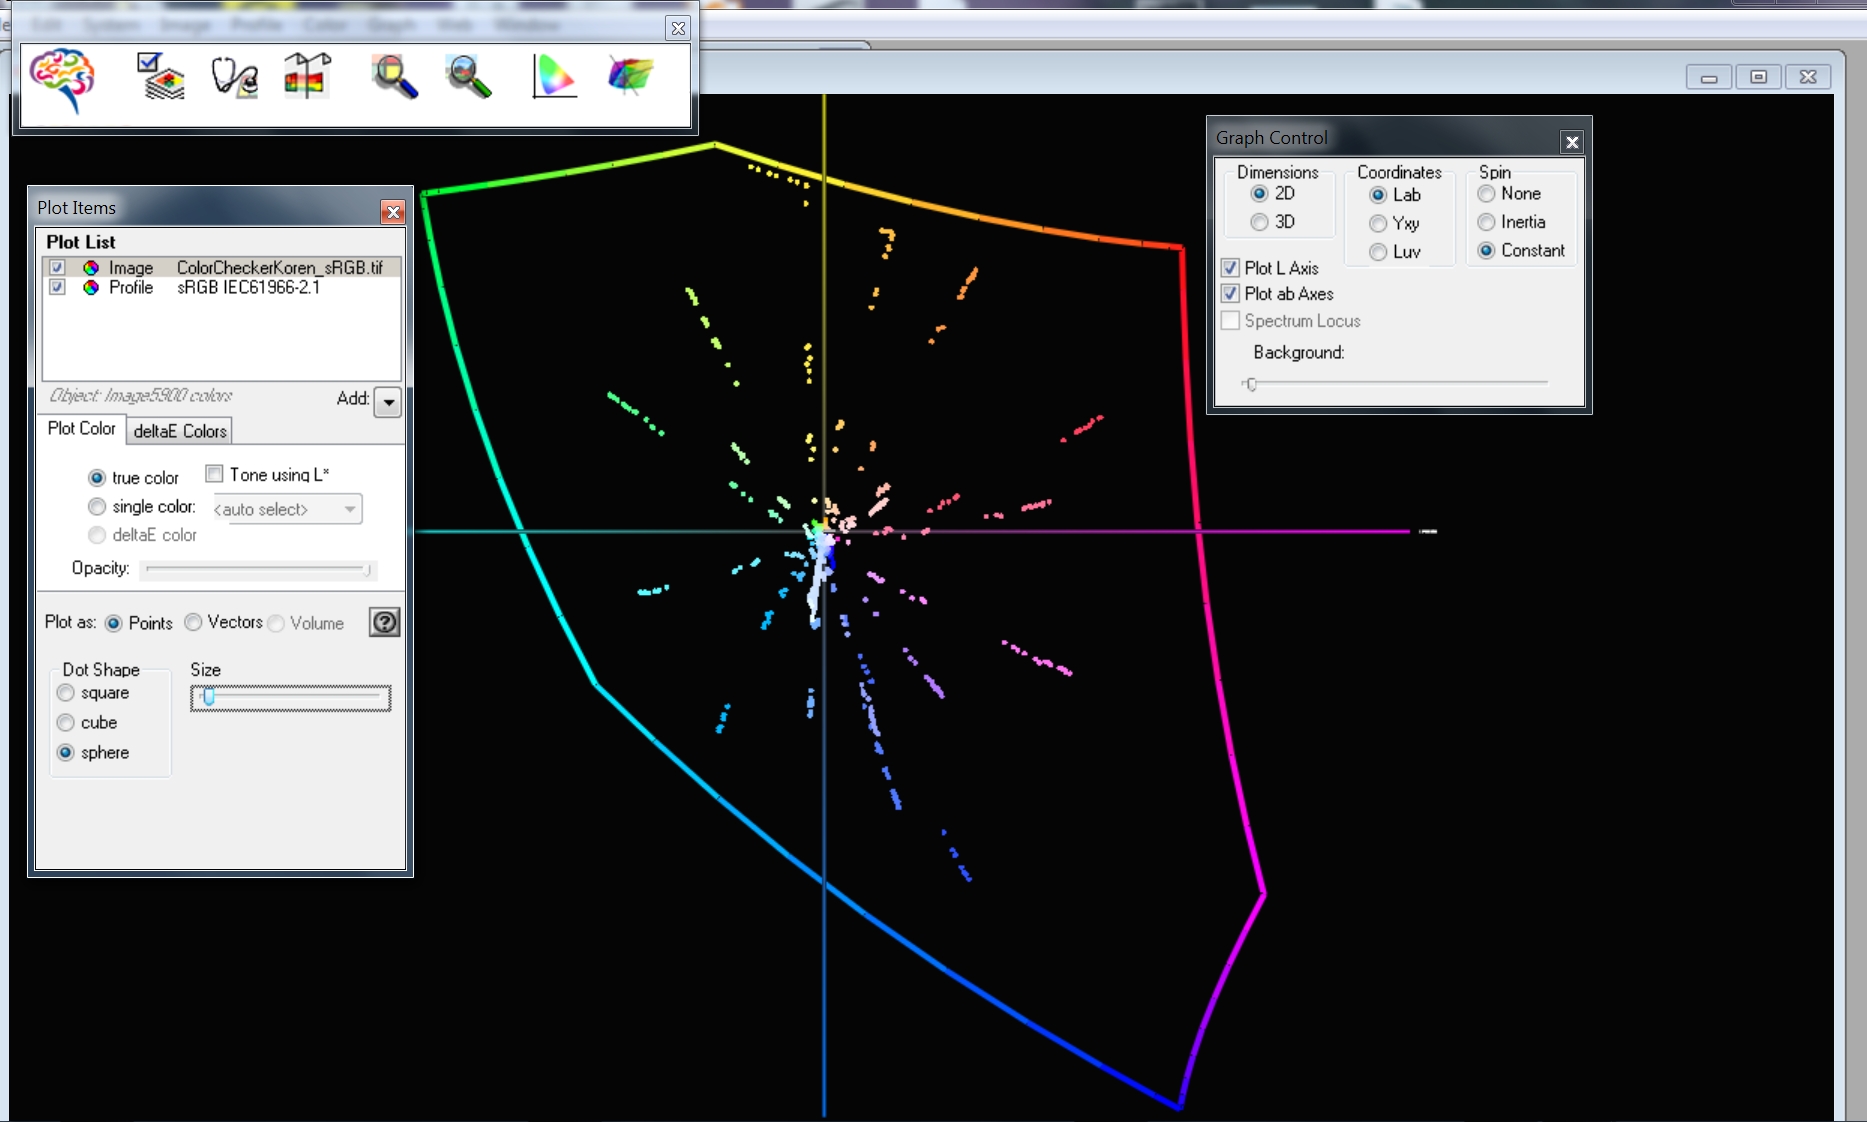Plot as Volume
Image resolution: width=1867 pixels, height=1122 pixels.
[x=276, y=623]
